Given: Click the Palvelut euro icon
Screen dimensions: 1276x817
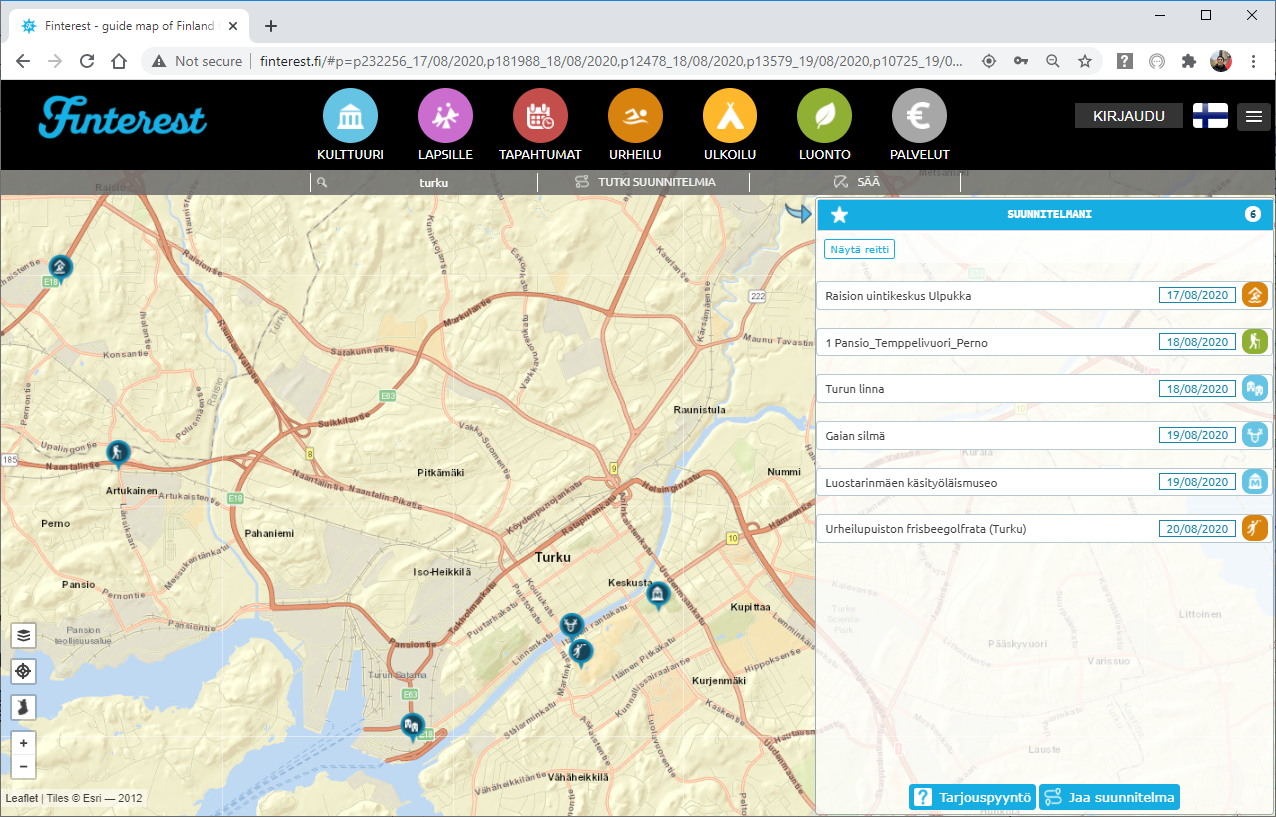Looking at the screenshot, I should [x=919, y=116].
